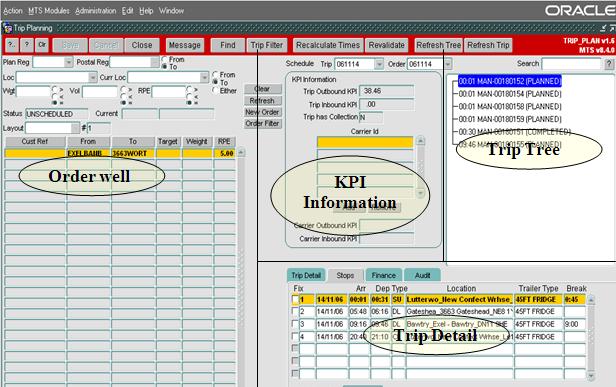The height and width of the screenshot is (387, 616).
Task: Open the Loc dropdown list
Action: coord(93,77)
